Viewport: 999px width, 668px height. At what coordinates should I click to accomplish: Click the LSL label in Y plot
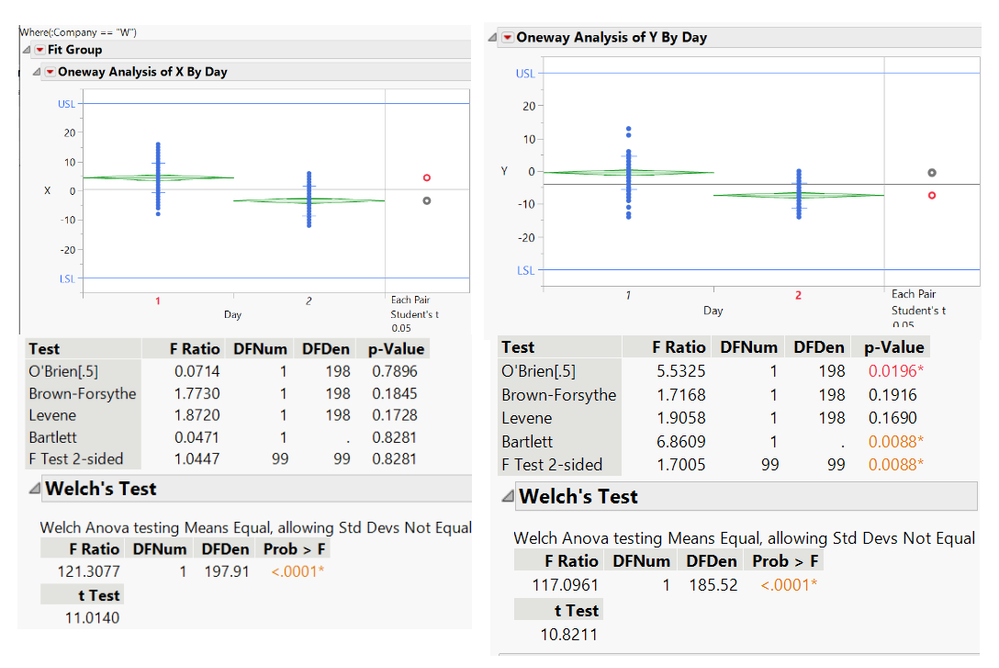click(x=525, y=270)
